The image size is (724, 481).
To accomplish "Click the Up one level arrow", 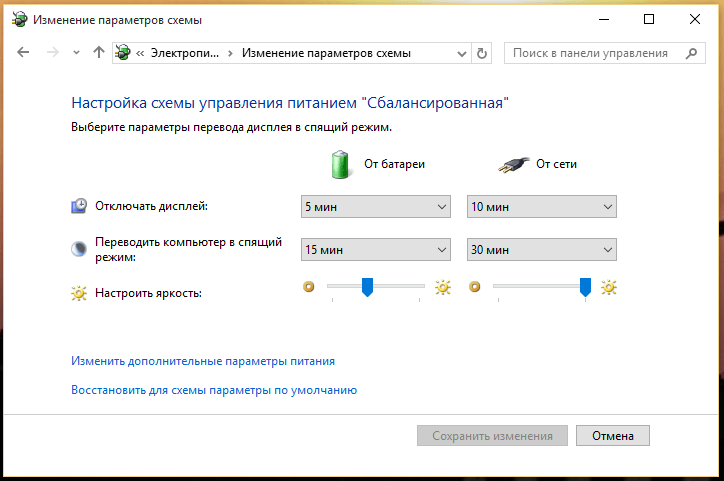I will coord(98,53).
